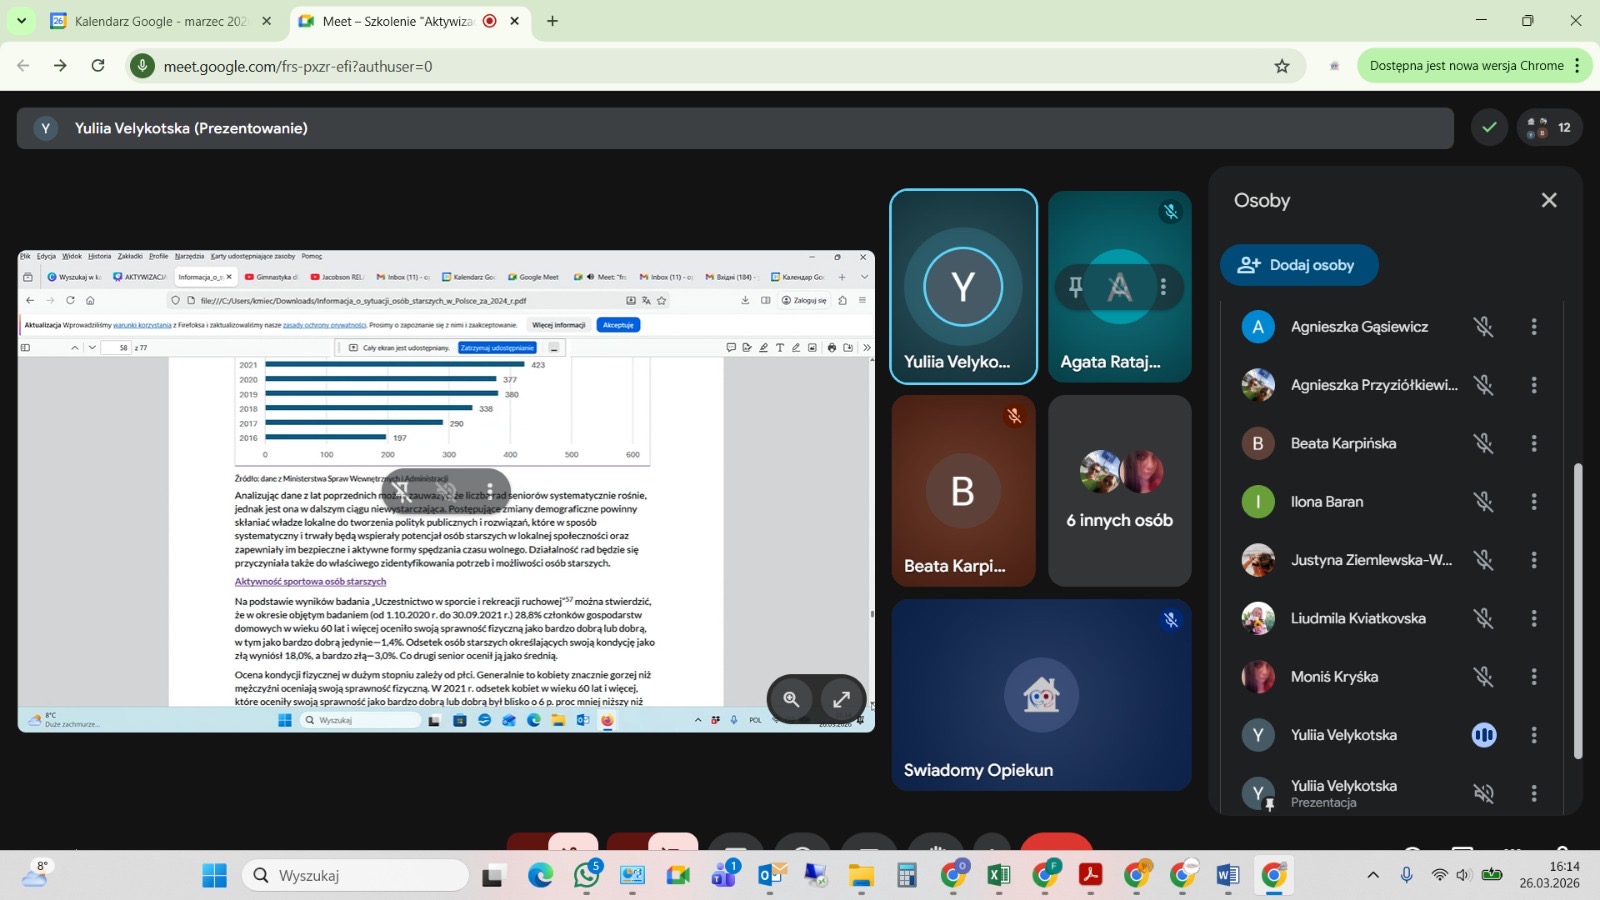Open more options for Moniś Kryśka
Viewport: 1600px width, 900px height.
tap(1534, 677)
